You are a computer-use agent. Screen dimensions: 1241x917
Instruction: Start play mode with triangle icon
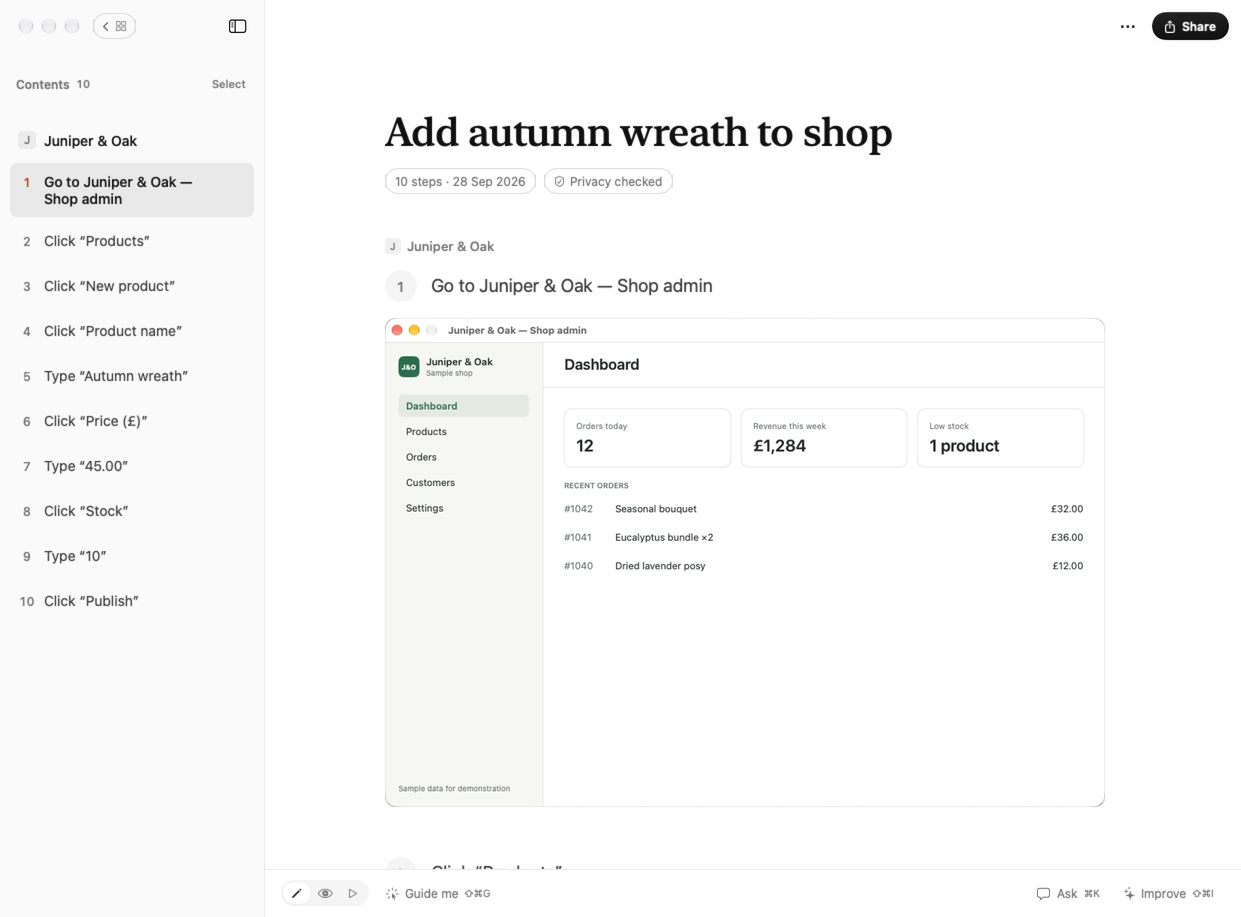(x=353, y=893)
